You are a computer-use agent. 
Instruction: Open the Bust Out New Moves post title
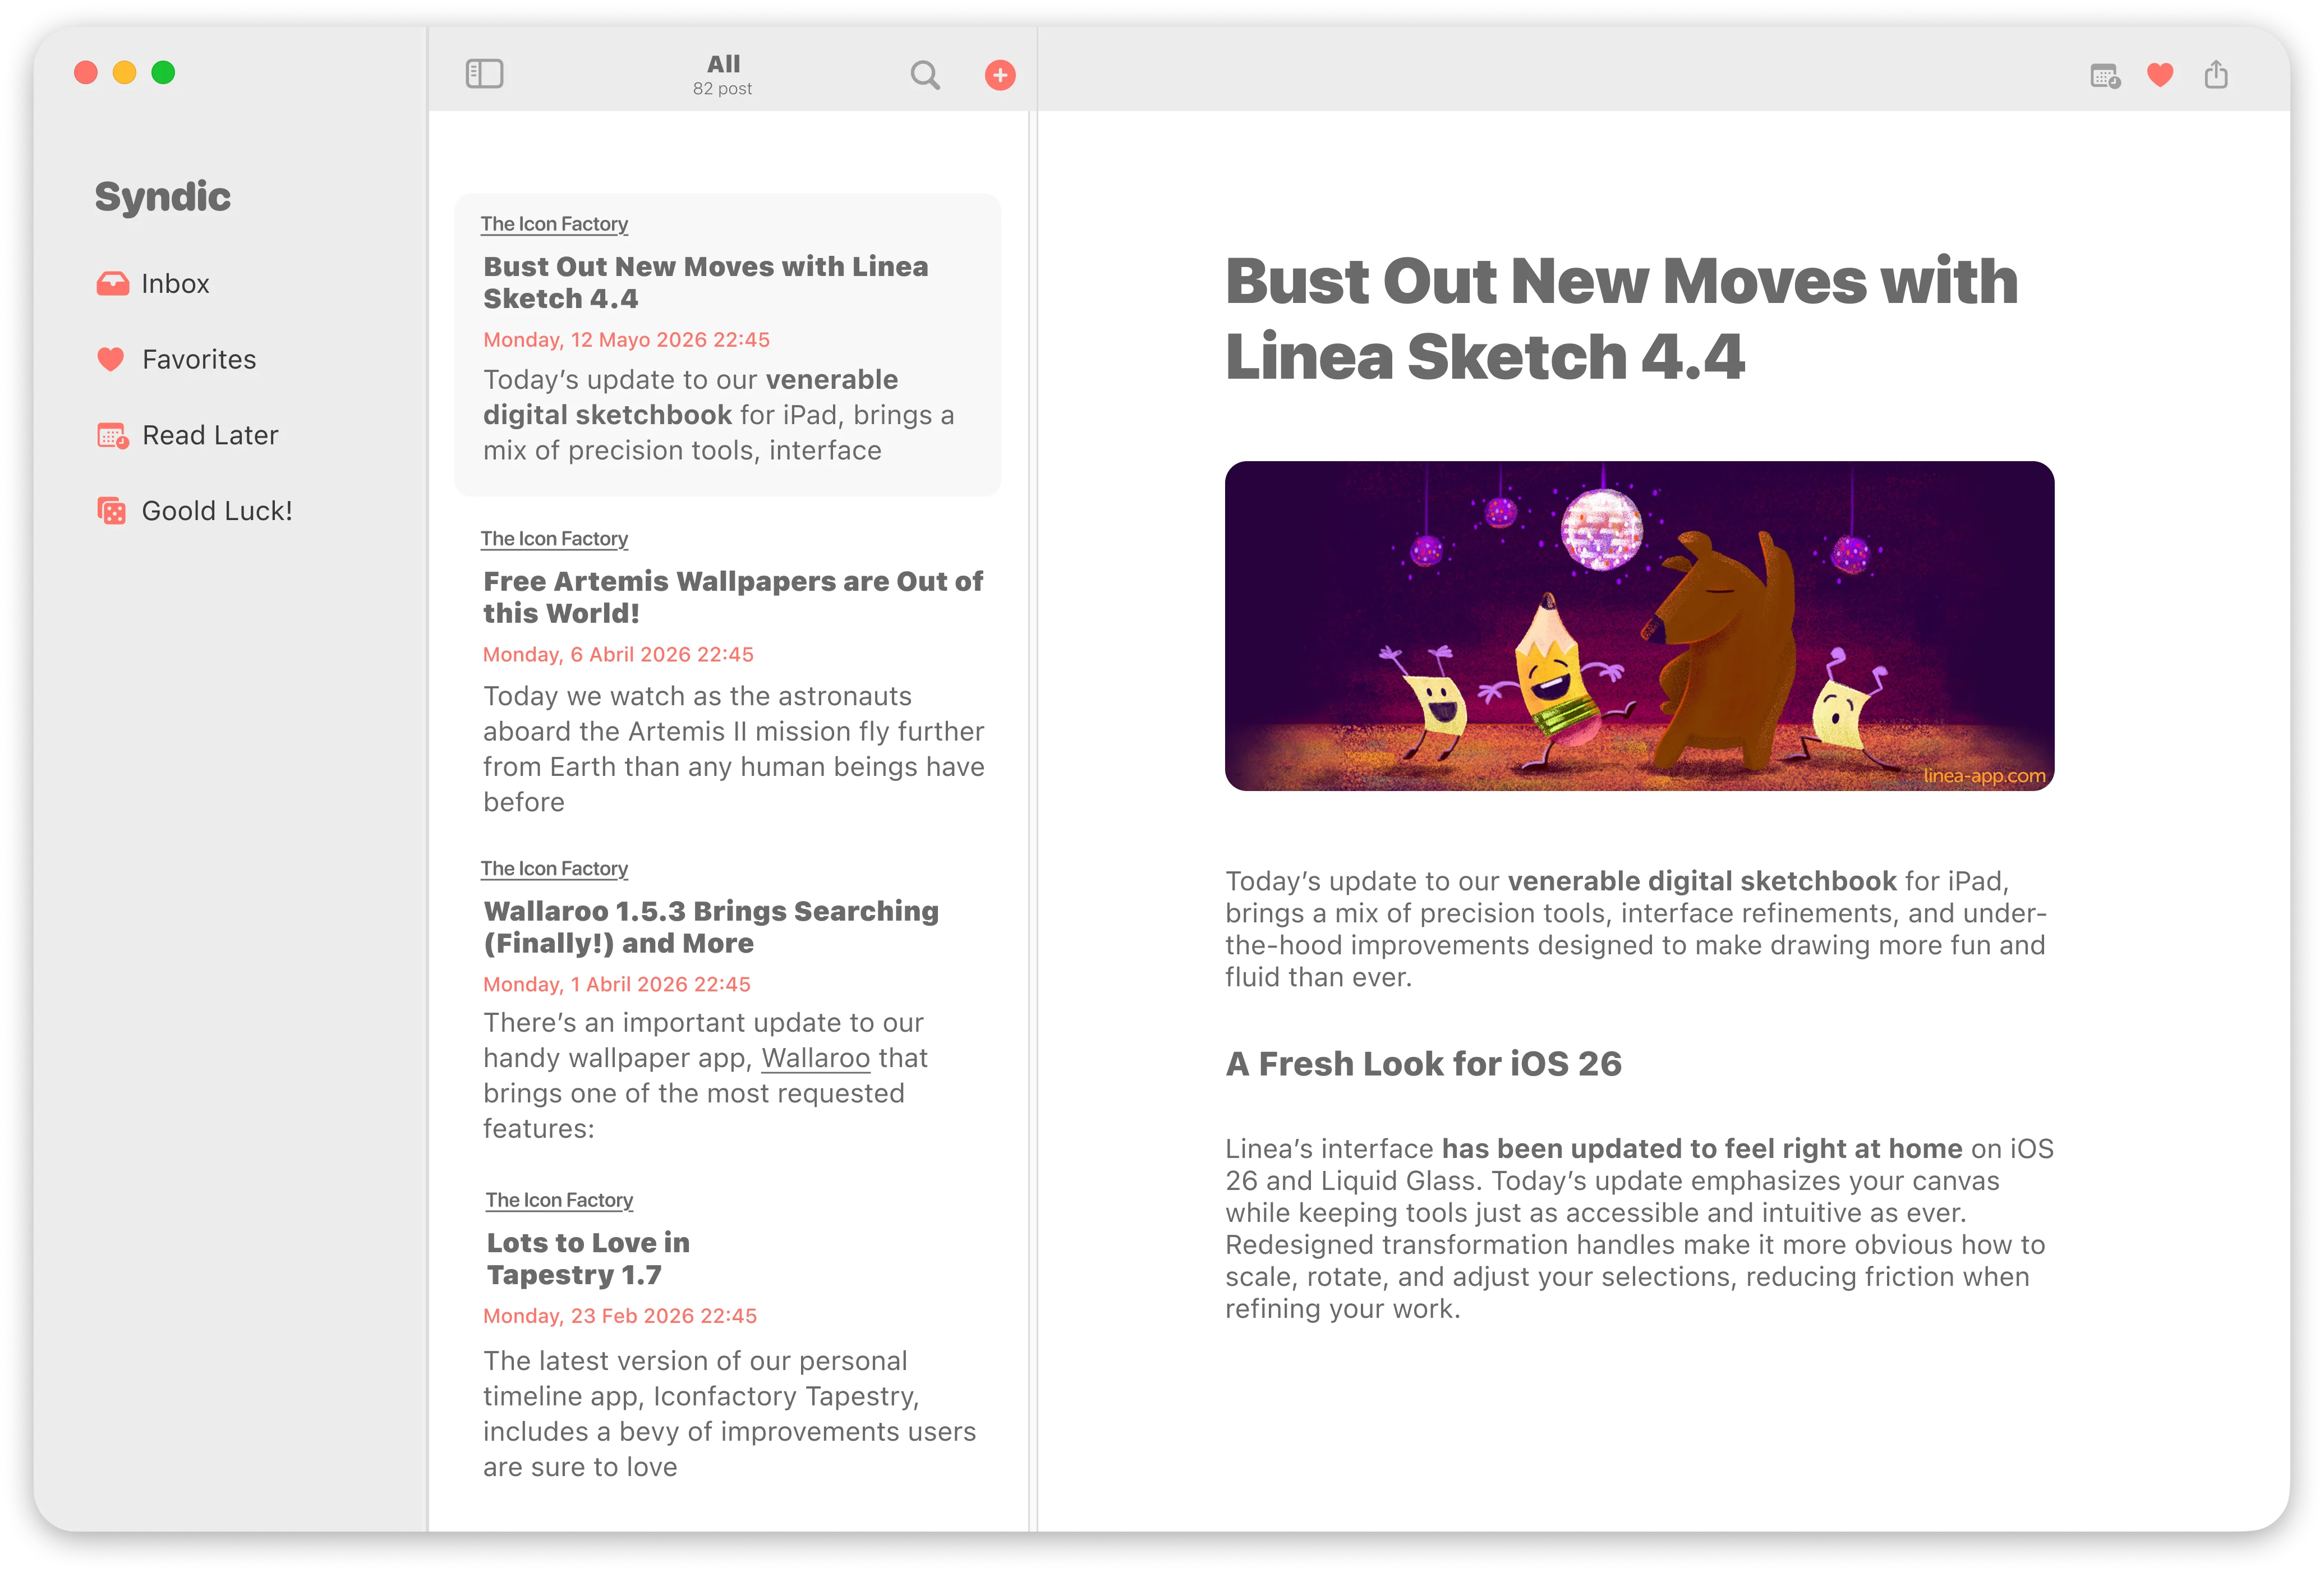(705, 282)
